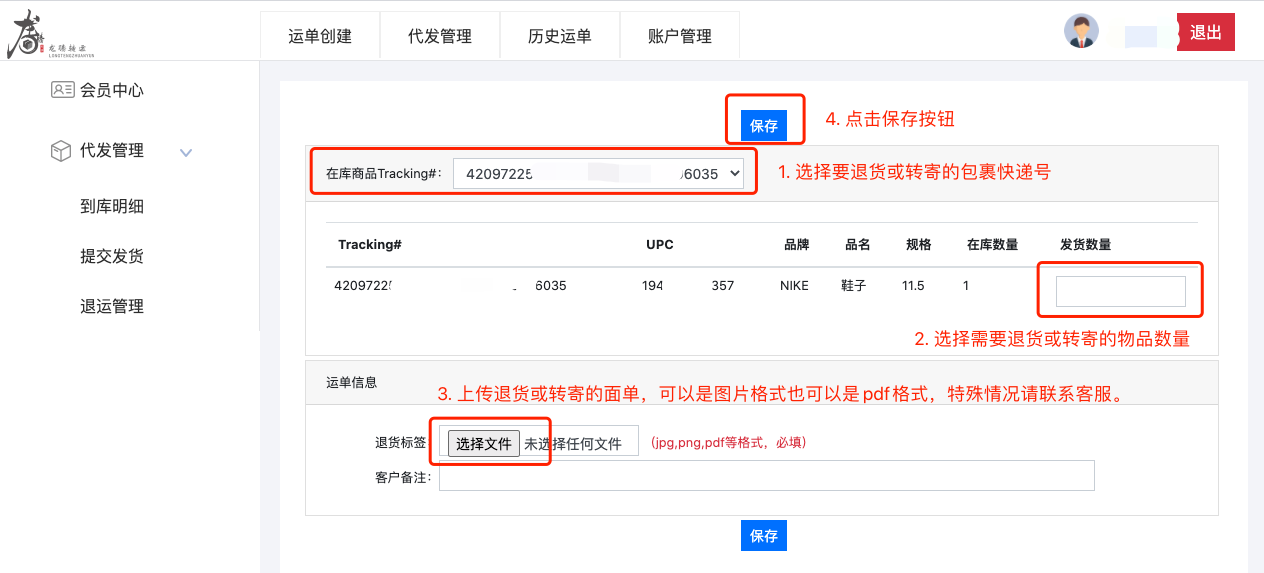Screen dimensions: 1264x573
Task: Click the top 保存 button
Action: (764, 126)
